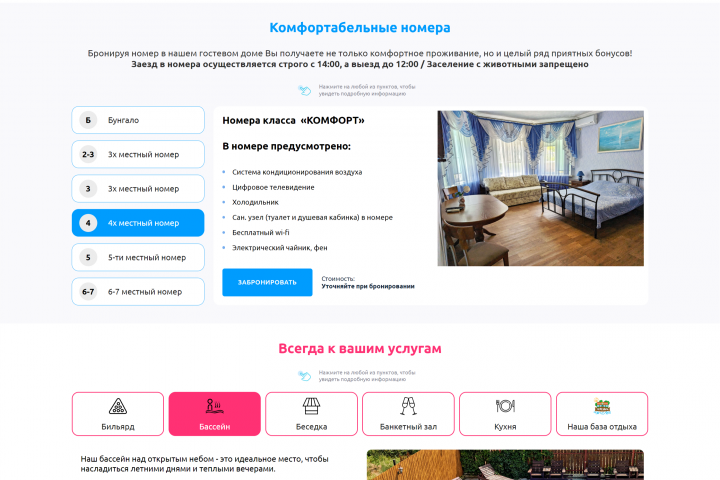Viewport: 720px width, 480px height.
Task: Click the pool photo below services
Action: coord(505,465)
